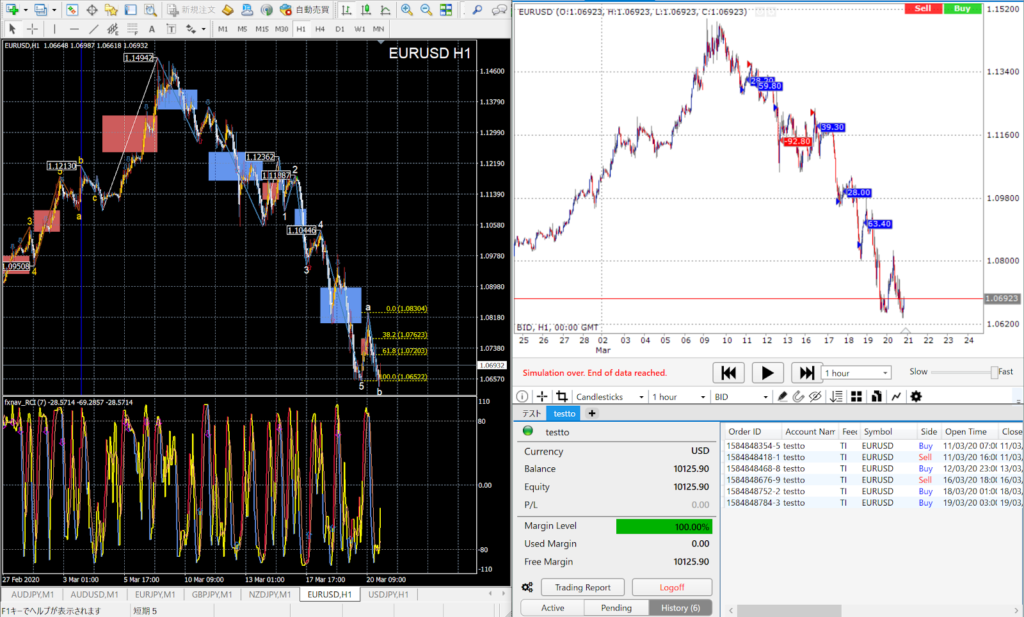Select the equidistant channel tool

(x=112, y=29)
